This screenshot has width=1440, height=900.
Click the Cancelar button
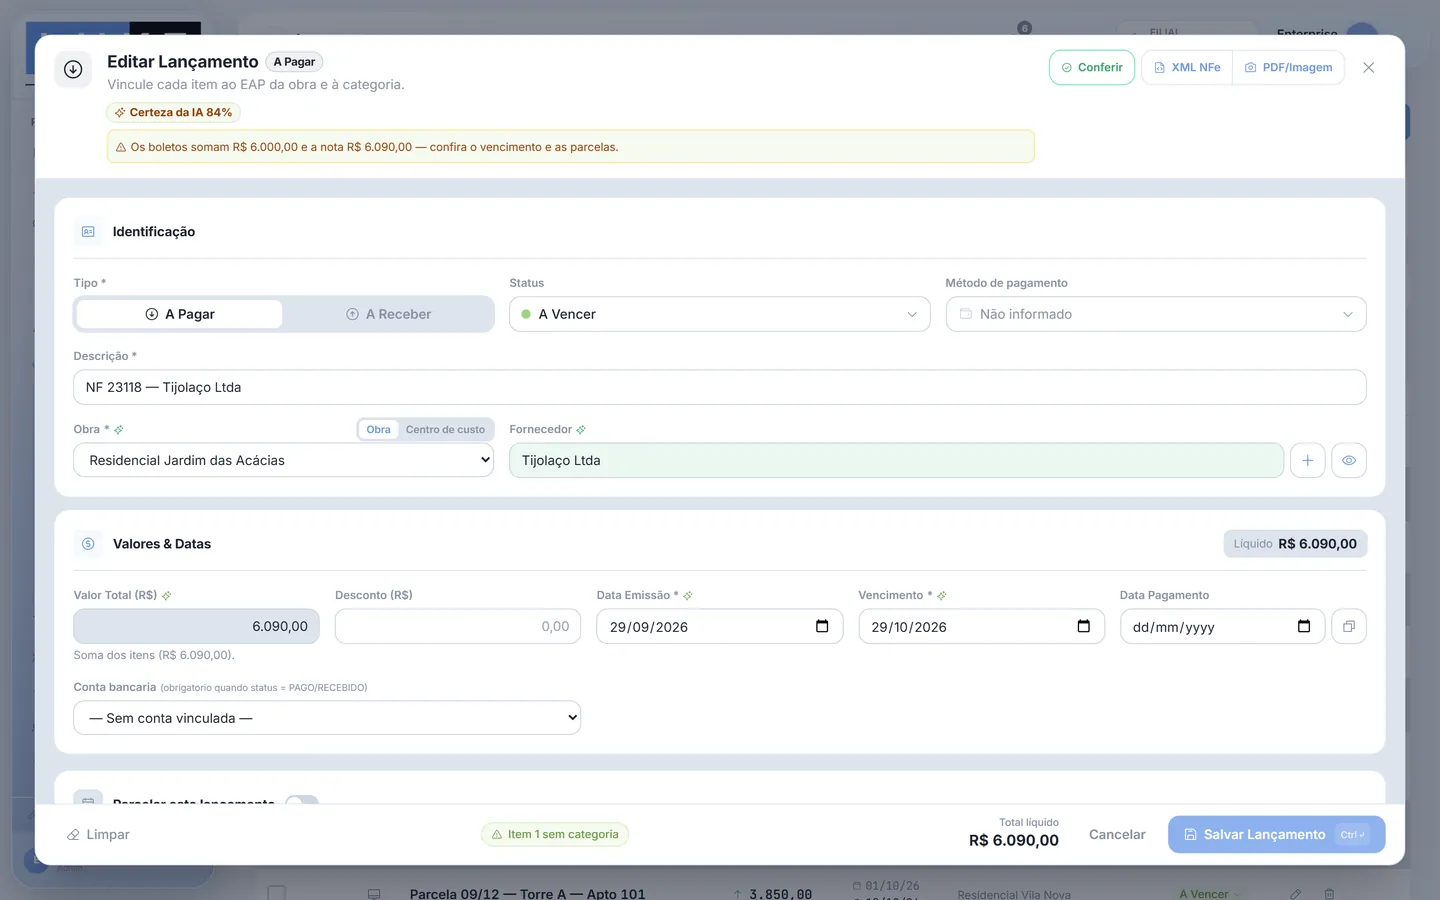[x=1117, y=835]
